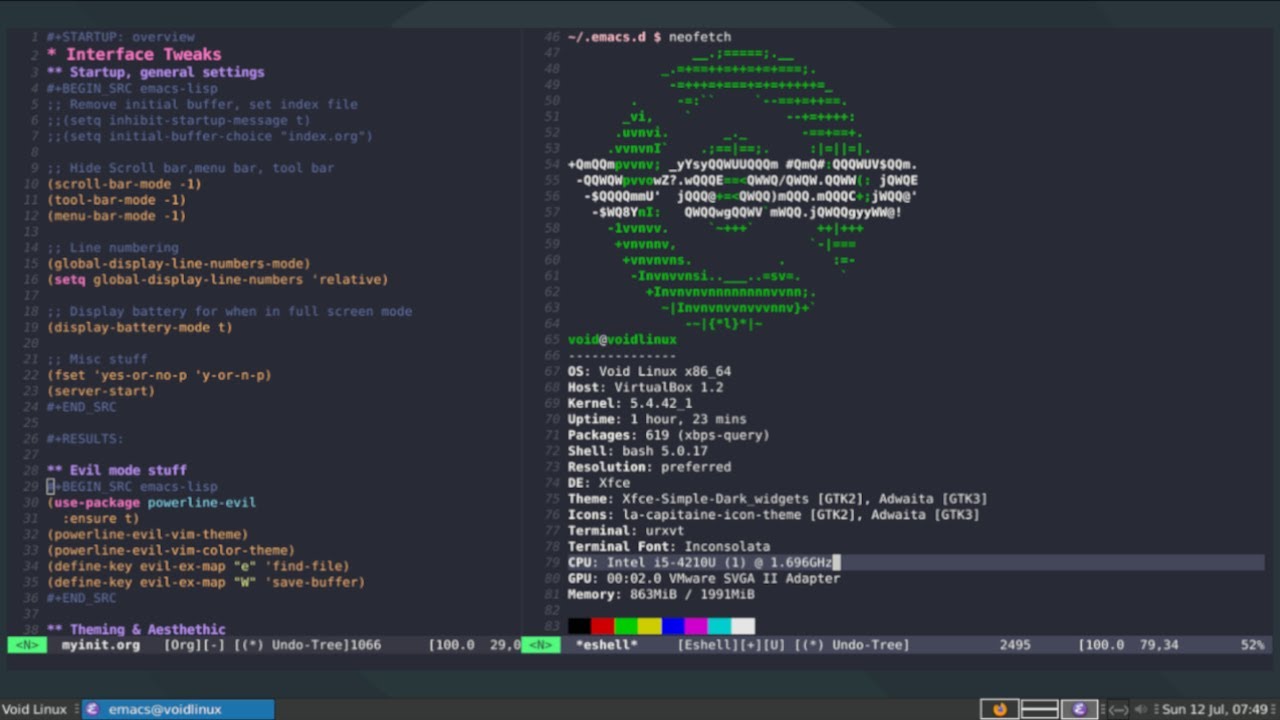
Task: Activate the emacs@voidlinux taskbar button
Action: [x=177, y=709]
